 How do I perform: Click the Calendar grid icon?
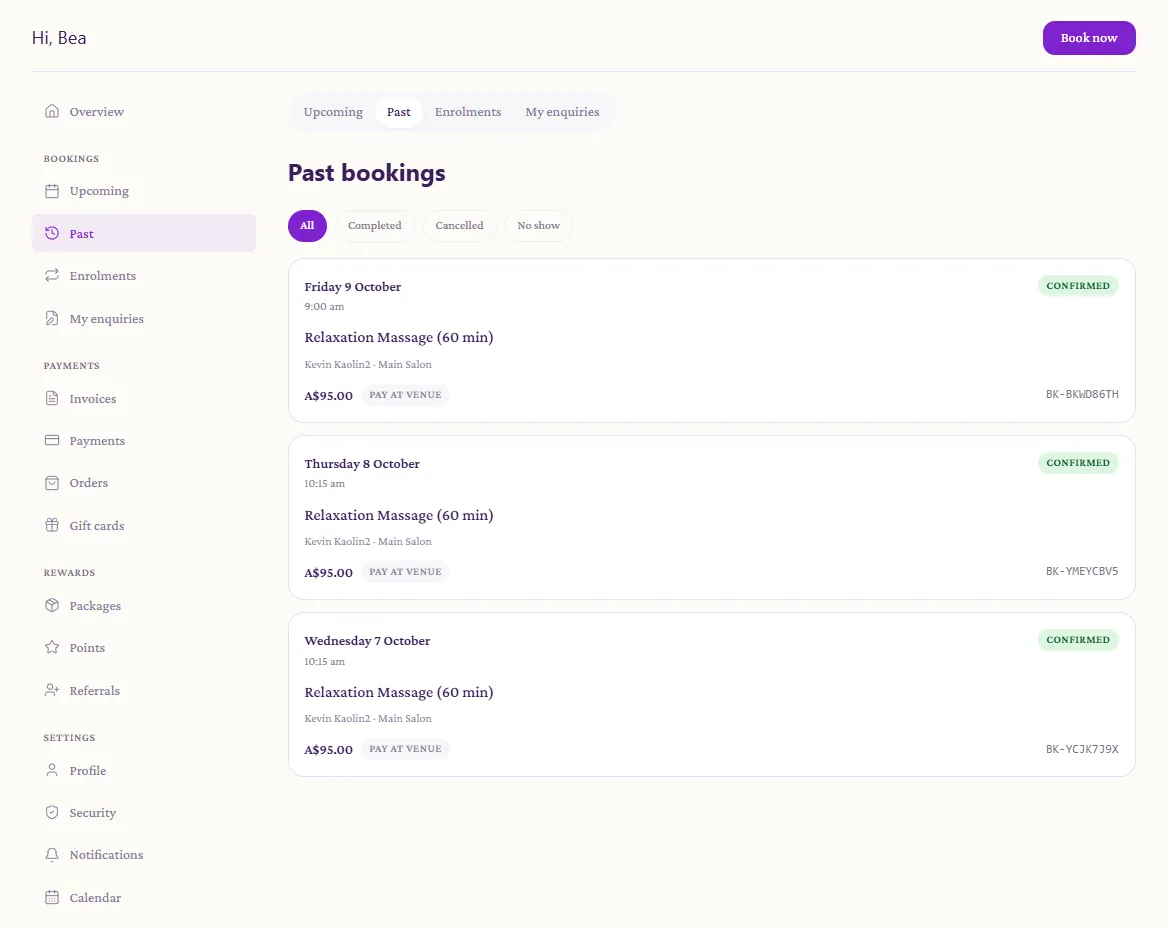coord(51,897)
